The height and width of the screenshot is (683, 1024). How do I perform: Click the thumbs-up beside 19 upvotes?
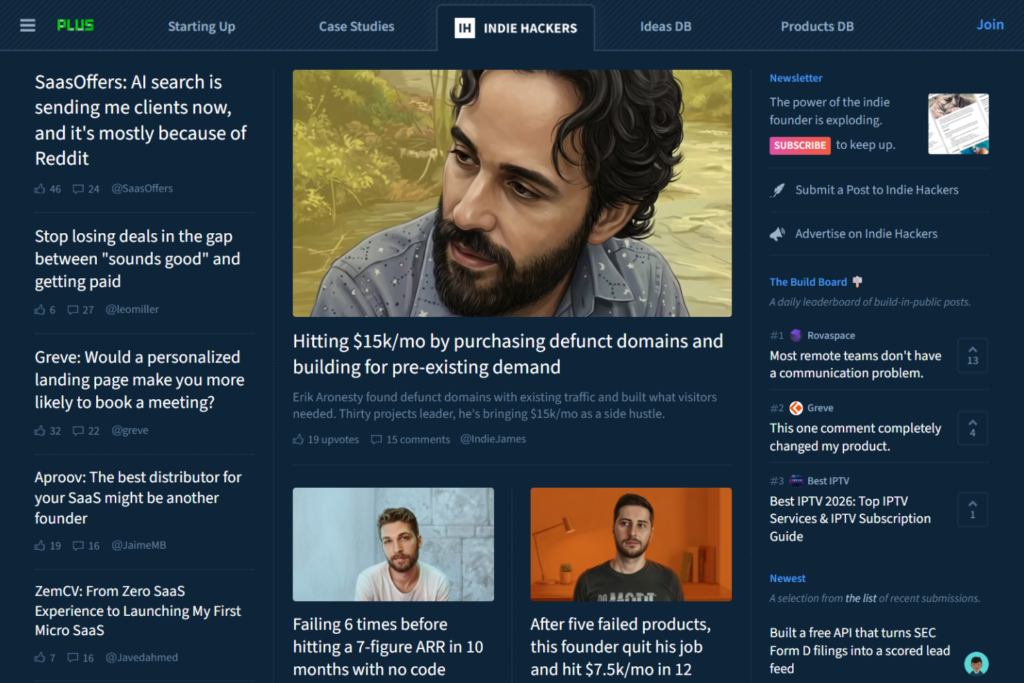point(298,439)
